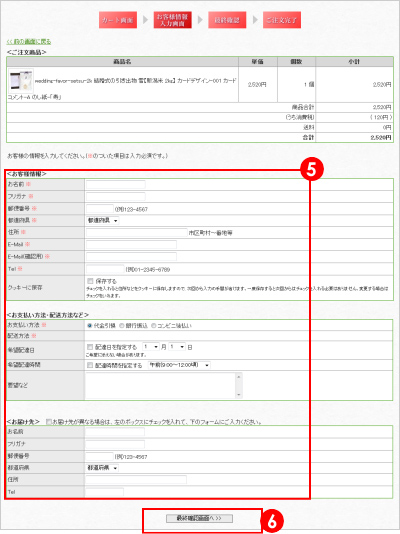Click the 最終確認画面へ button
Screen dimensions: 400x534
coord(199,518)
